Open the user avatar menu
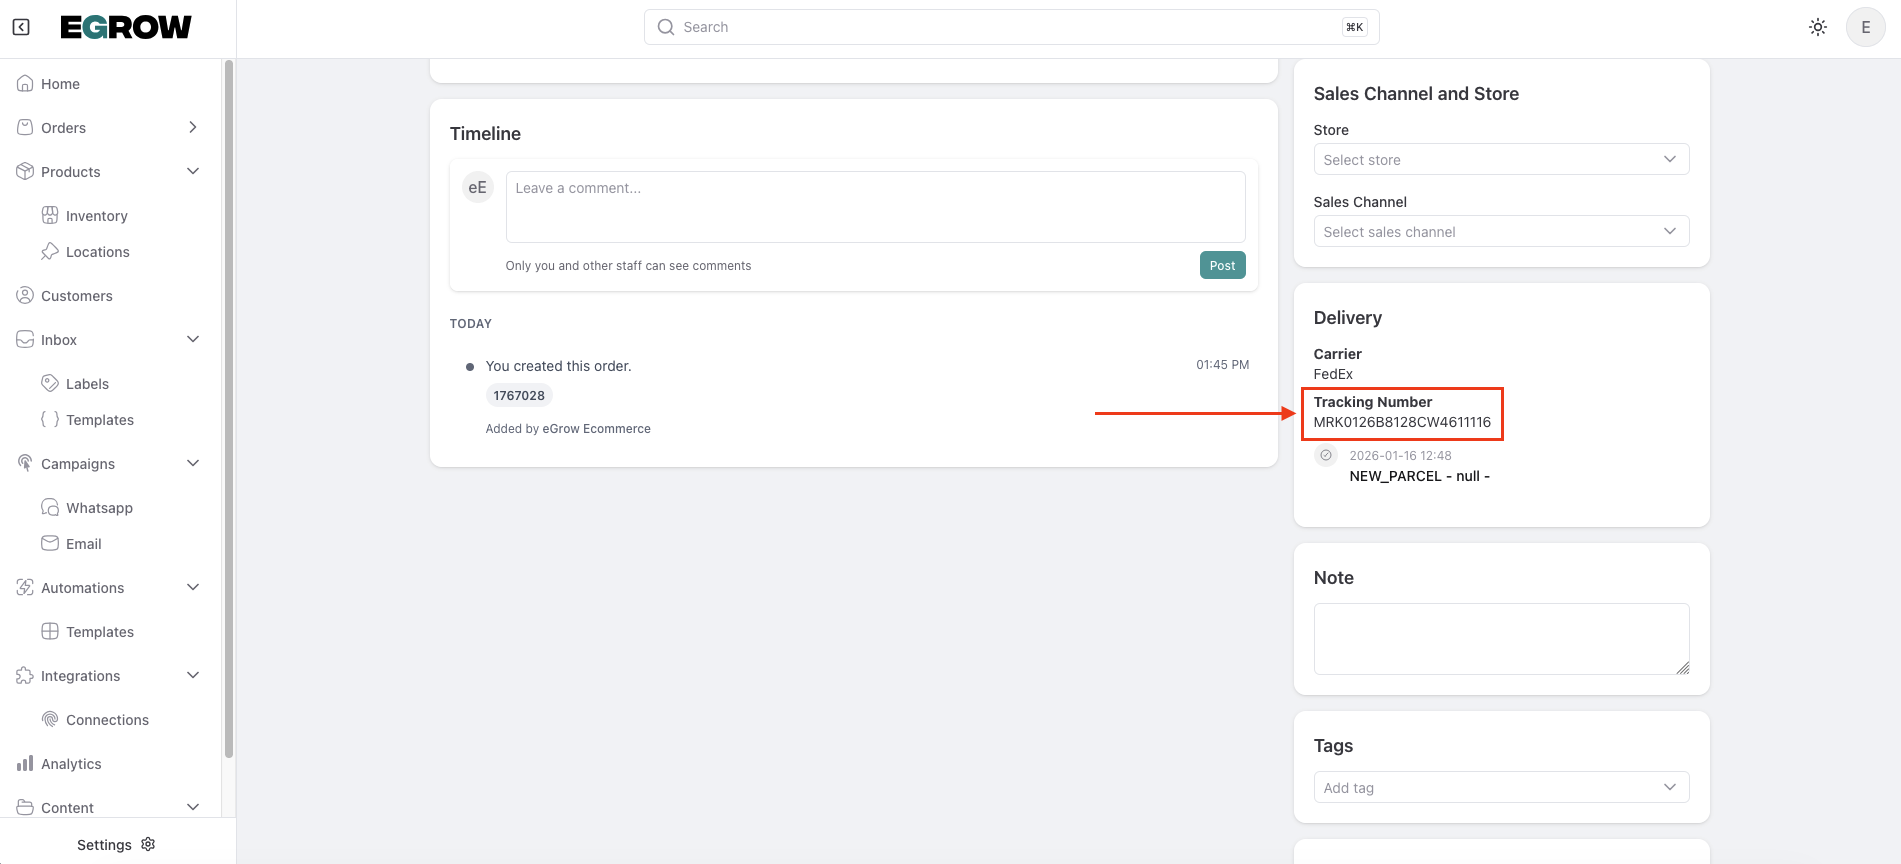The image size is (1901, 864). (1865, 27)
